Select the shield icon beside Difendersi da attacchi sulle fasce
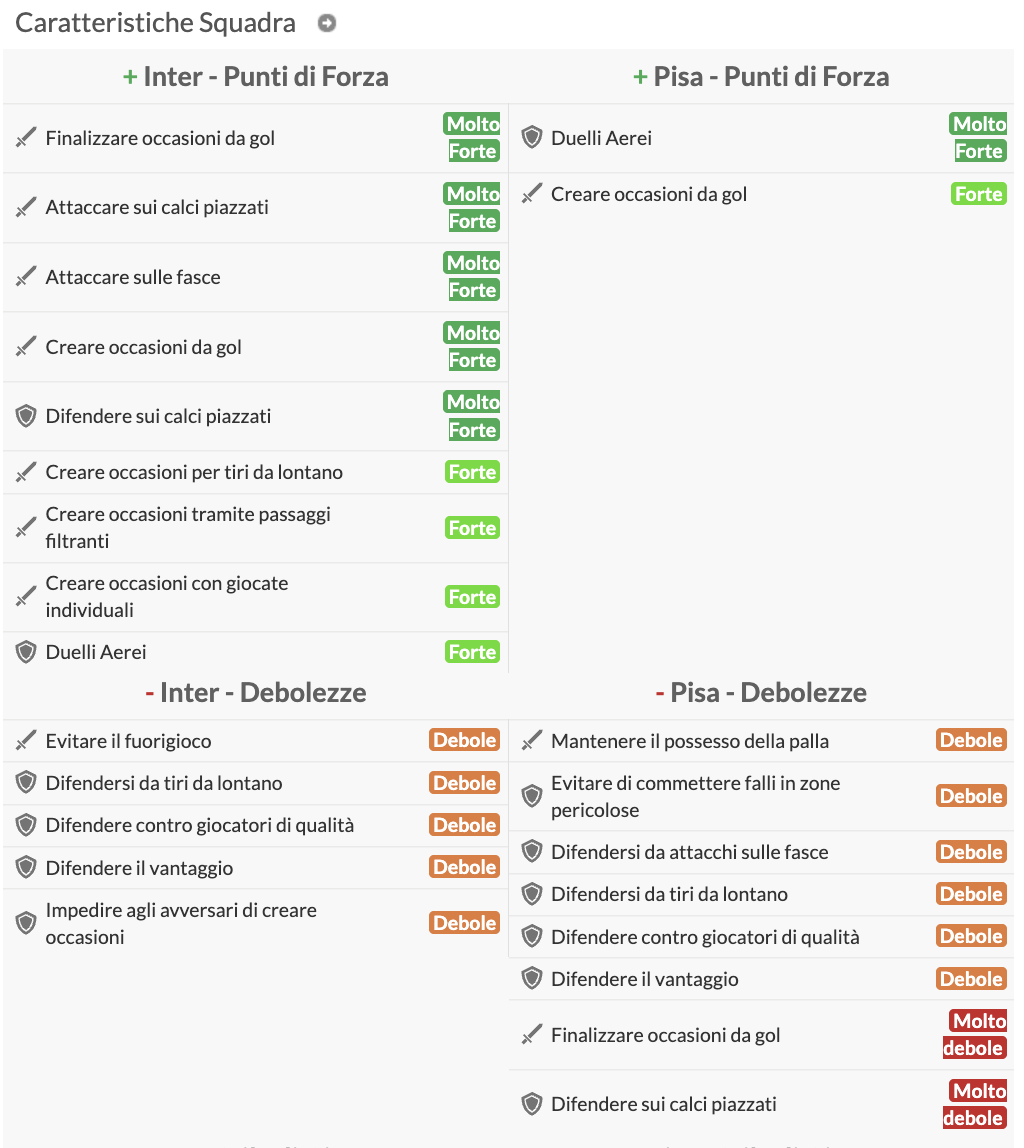Screen dimensions: 1024x1148 [x=531, y=852]
